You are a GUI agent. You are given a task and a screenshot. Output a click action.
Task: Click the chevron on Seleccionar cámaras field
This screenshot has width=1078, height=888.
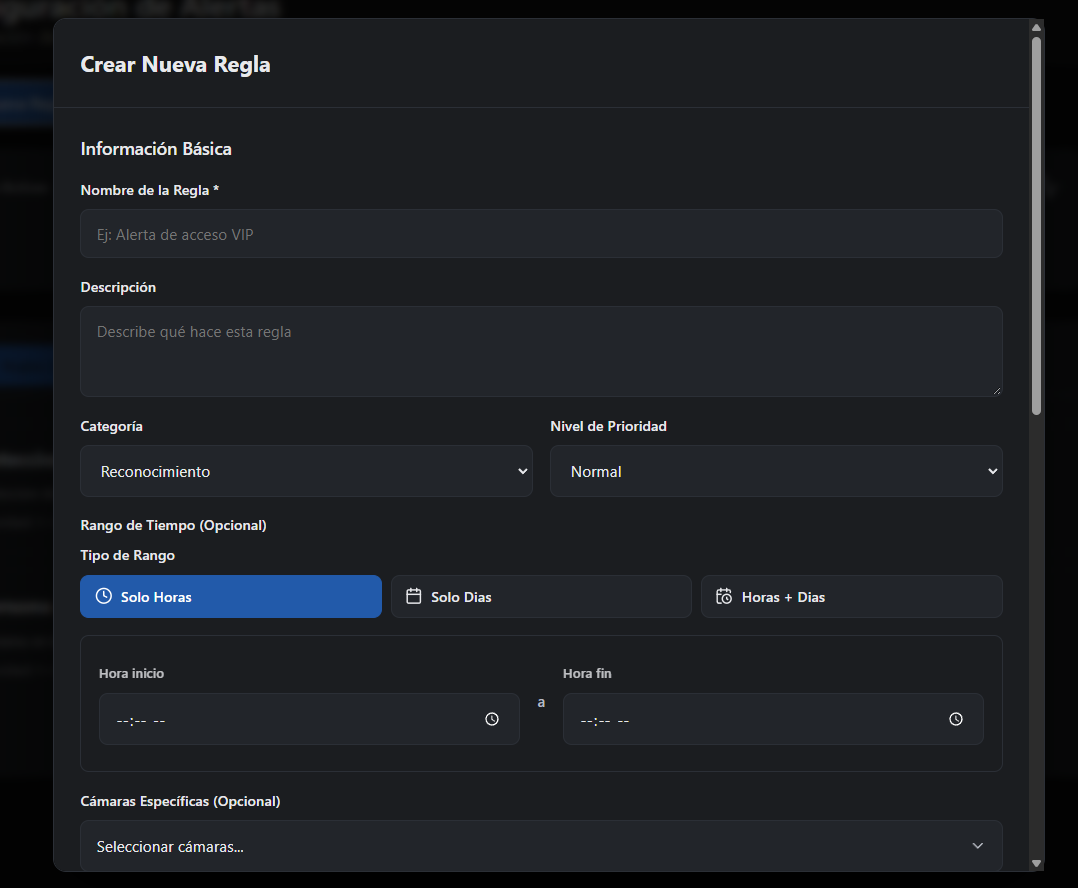point(978,846)
